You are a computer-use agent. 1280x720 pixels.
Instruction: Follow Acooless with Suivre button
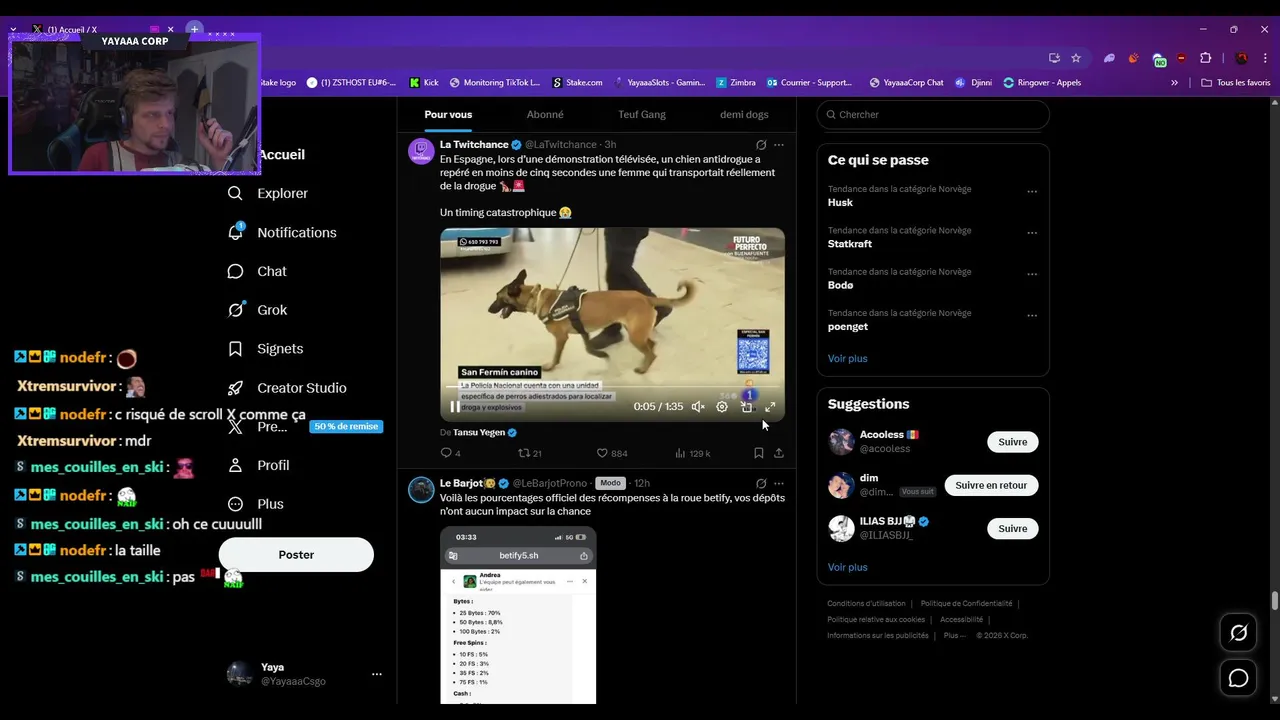[x=1013, y=442]
